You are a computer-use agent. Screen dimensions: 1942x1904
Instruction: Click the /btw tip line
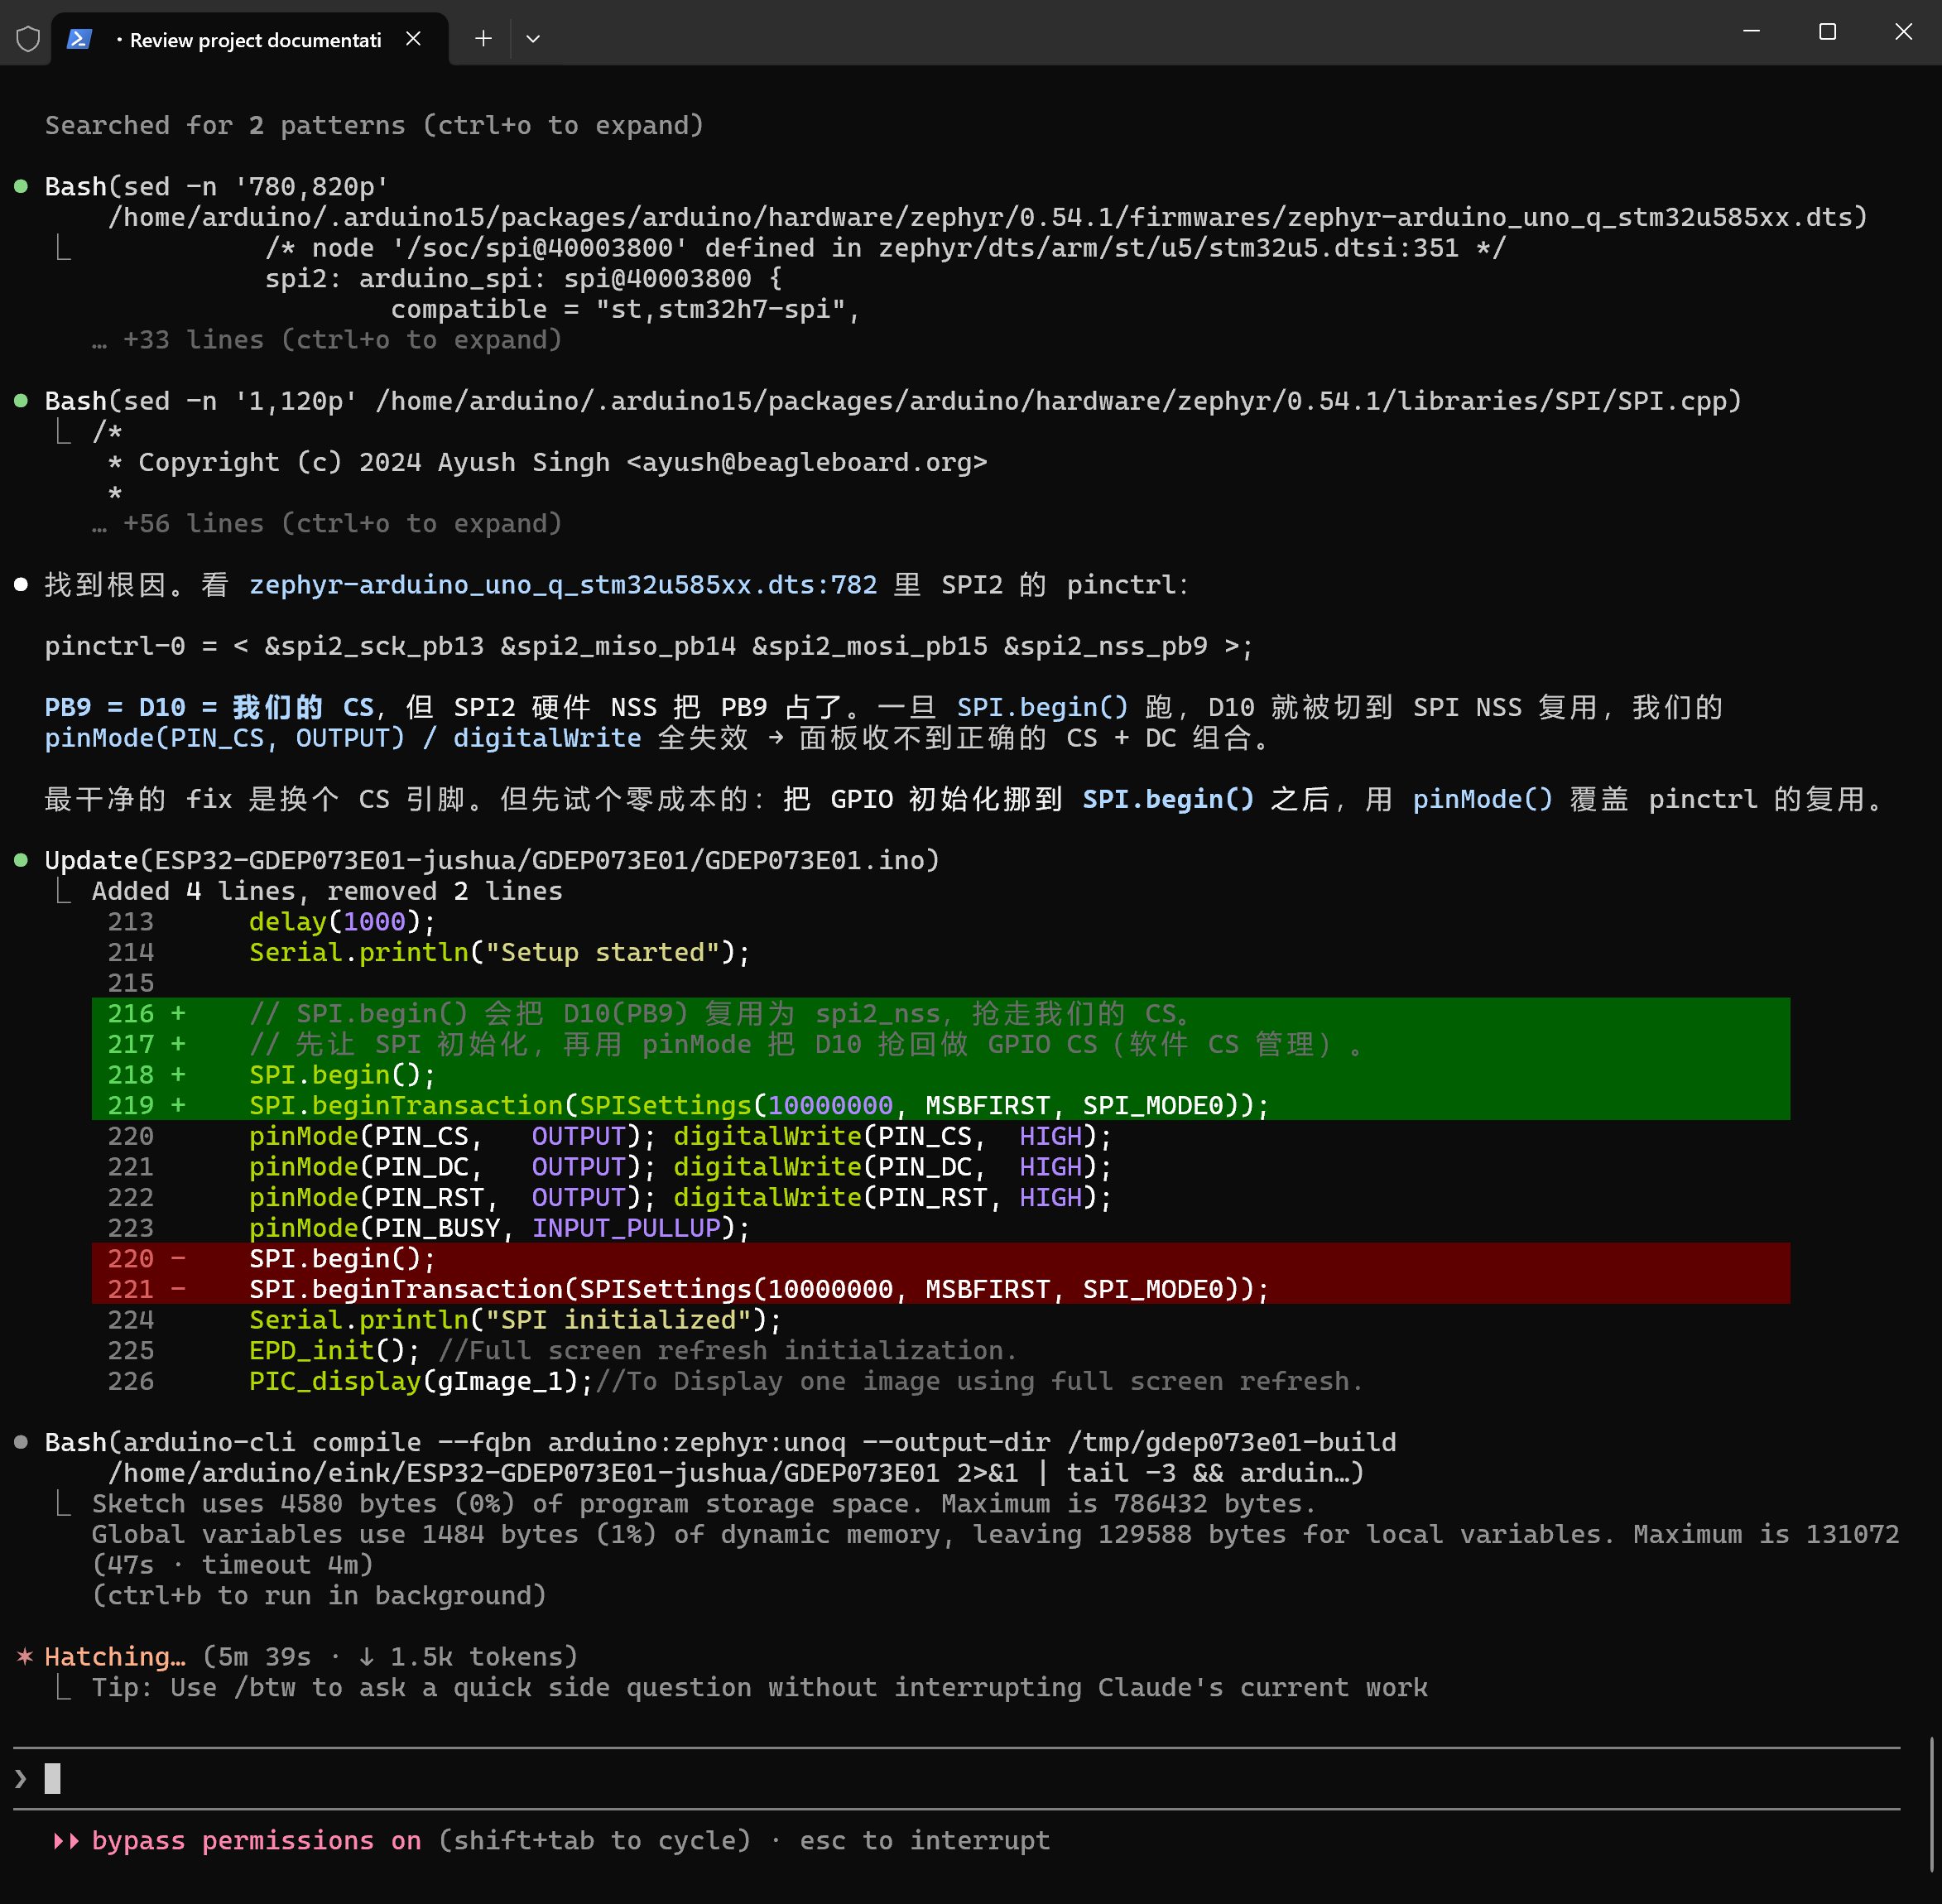(759, 1689)
